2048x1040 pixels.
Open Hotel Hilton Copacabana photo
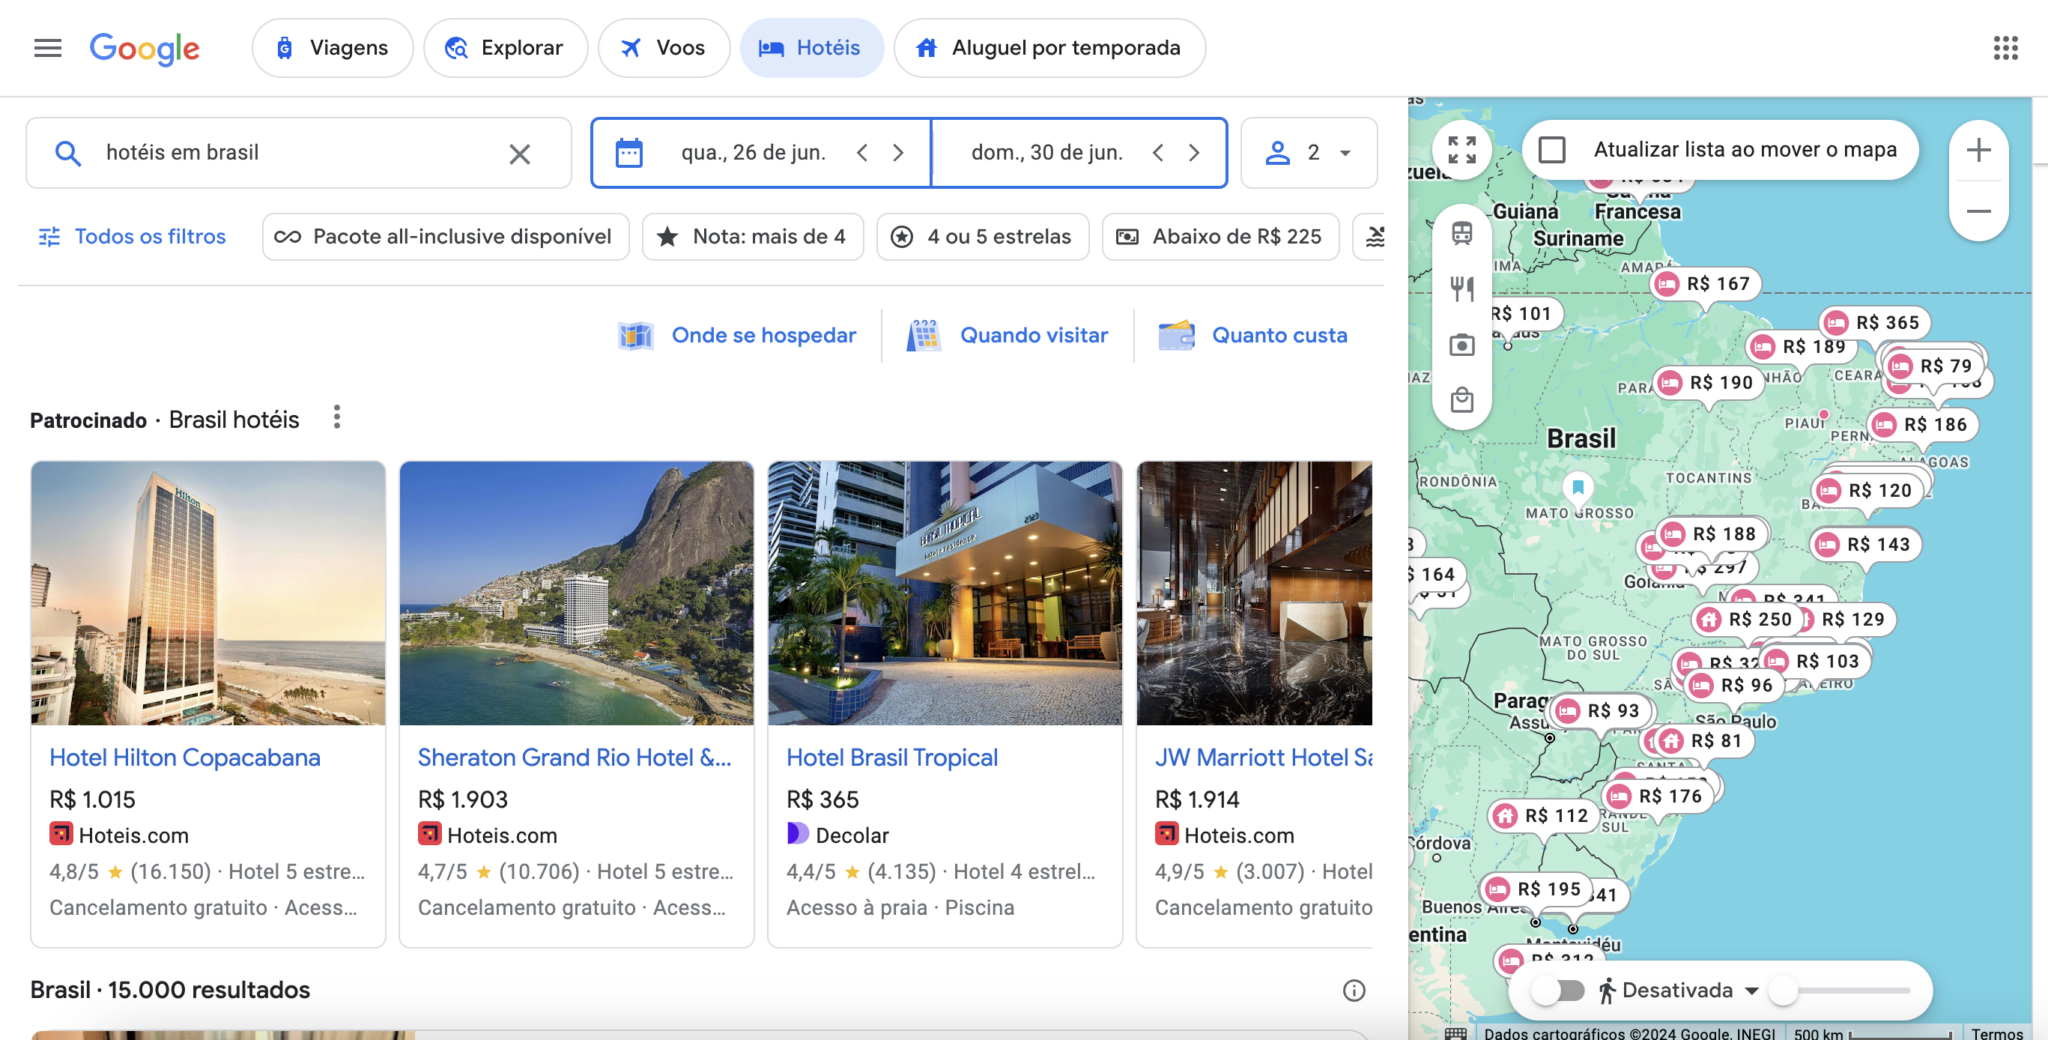(x=208, y=593)
